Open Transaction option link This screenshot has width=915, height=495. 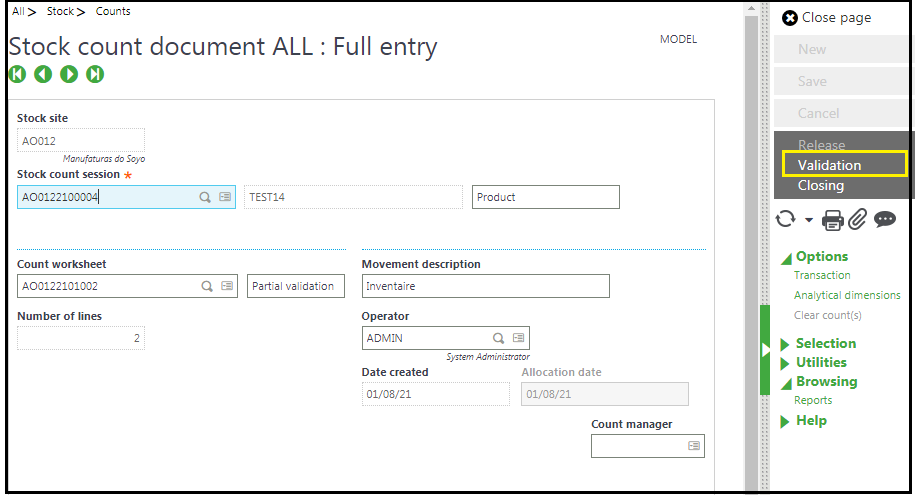click(822, 275)
